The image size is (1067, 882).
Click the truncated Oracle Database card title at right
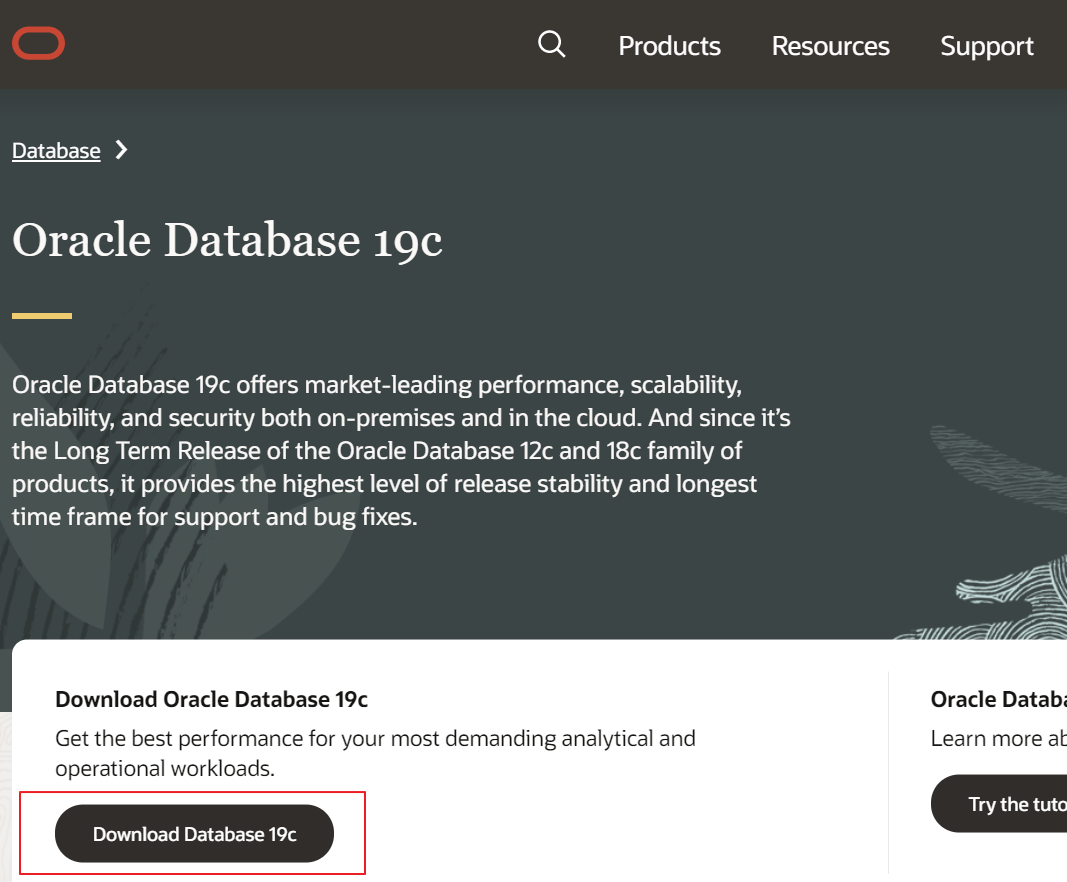(998, 699)
